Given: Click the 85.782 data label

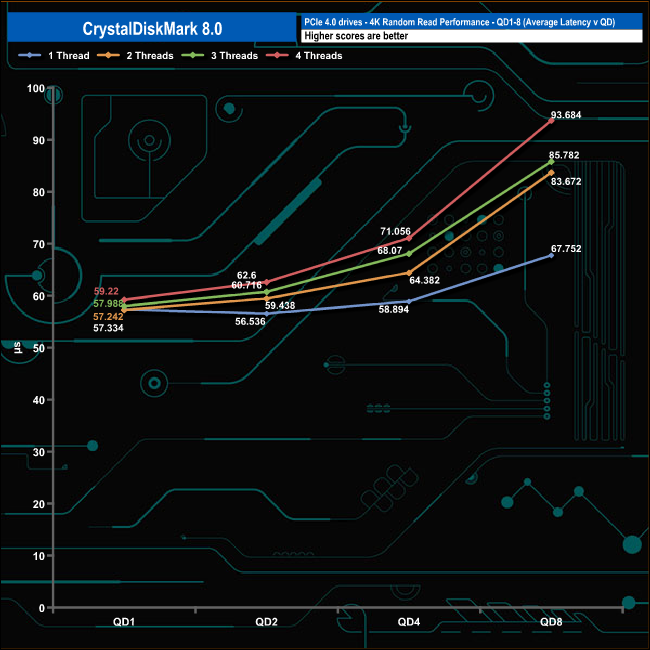Looking at the screenshot, I should [564, 155].
